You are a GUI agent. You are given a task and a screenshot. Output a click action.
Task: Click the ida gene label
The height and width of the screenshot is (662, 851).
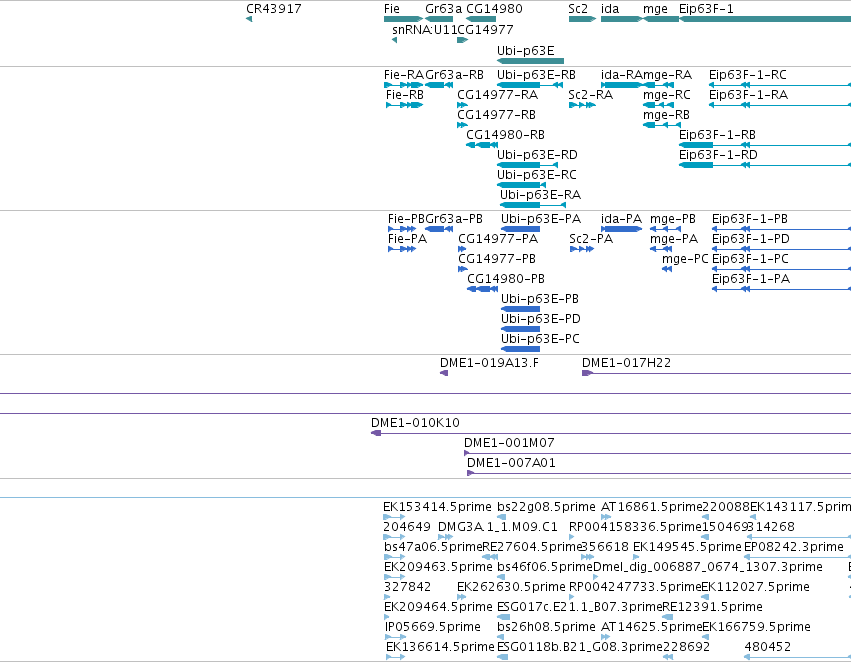click(x=610, y=9)
